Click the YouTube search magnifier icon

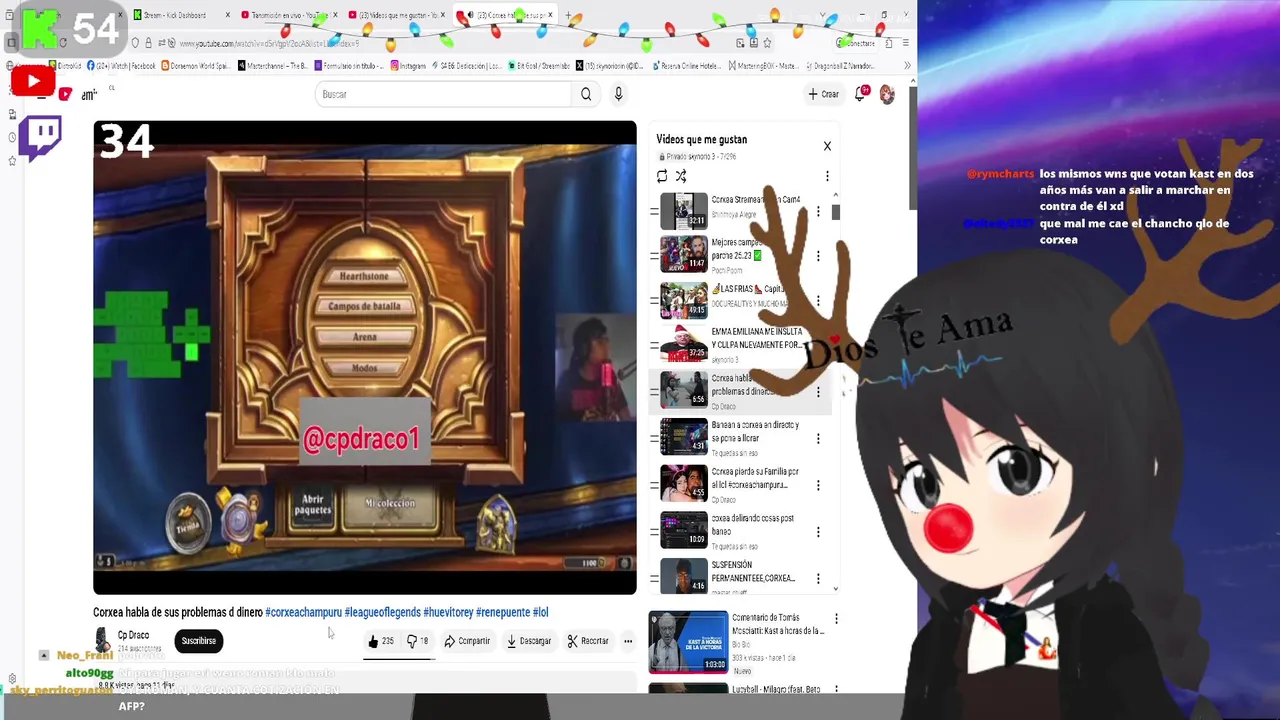pos(586,94)
